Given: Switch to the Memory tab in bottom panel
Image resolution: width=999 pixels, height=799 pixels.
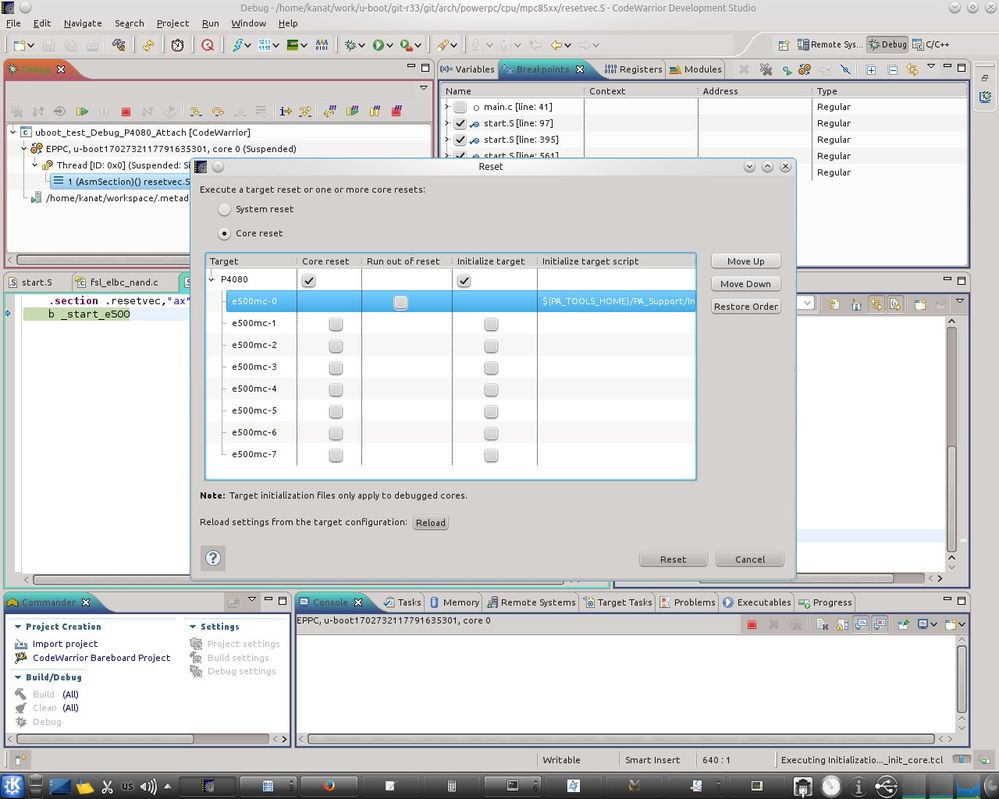Looking at the screenshot, I should tap(454, 602).
